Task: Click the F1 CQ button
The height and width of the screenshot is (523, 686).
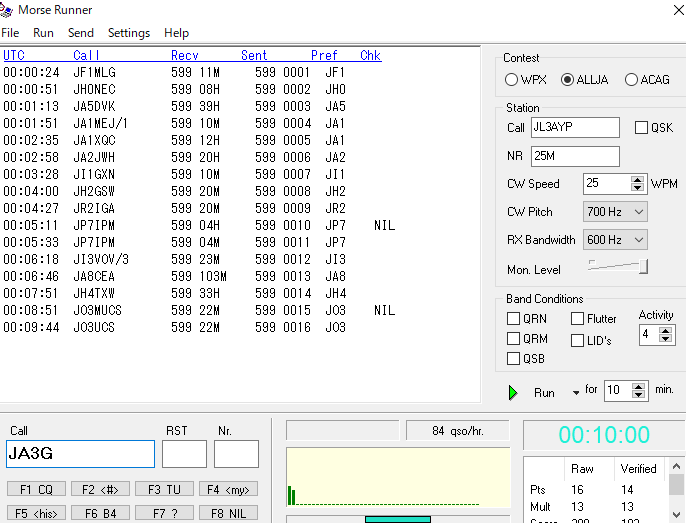Action: click(x=36, y=489)
